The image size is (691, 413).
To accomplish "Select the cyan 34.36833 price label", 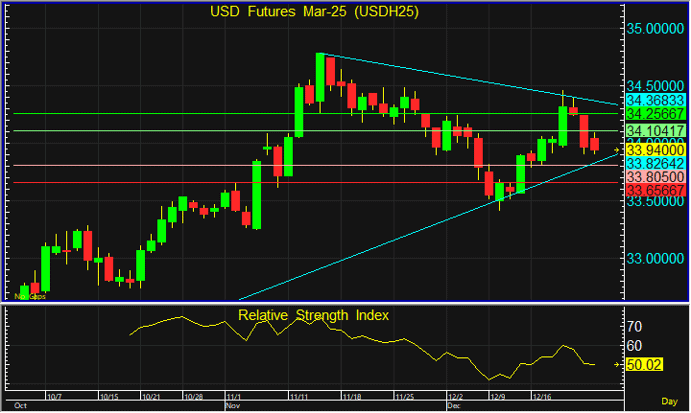I will tap(655, 101).
